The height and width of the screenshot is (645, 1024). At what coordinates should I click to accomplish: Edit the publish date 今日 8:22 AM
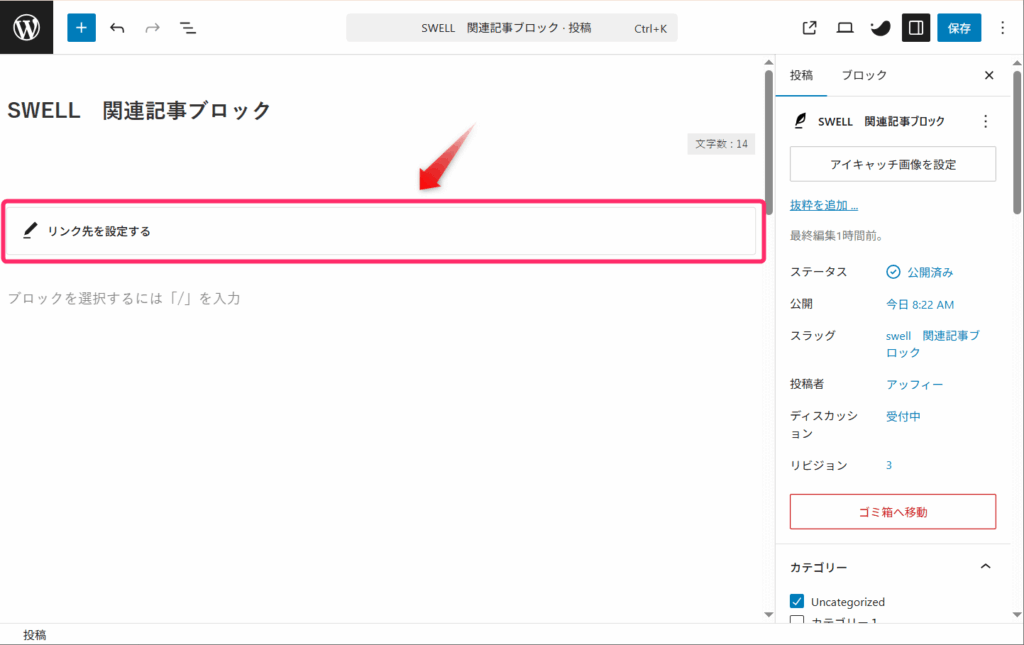(x=920, y=304)
